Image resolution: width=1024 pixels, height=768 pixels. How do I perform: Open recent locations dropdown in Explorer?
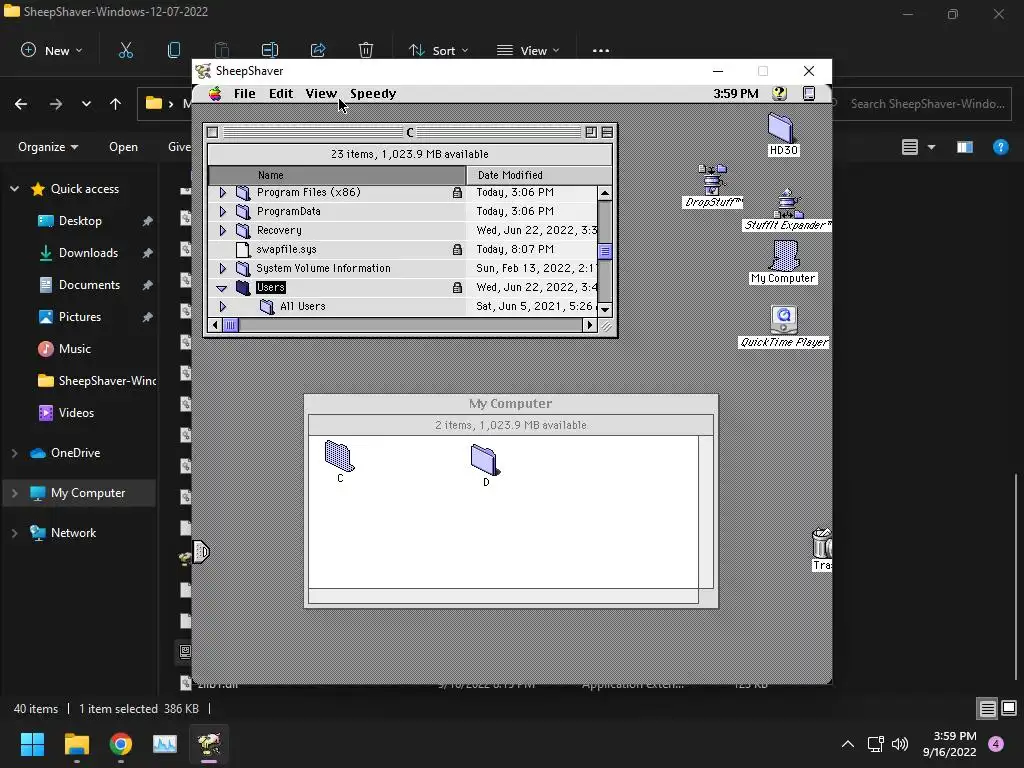pos(86,104)
